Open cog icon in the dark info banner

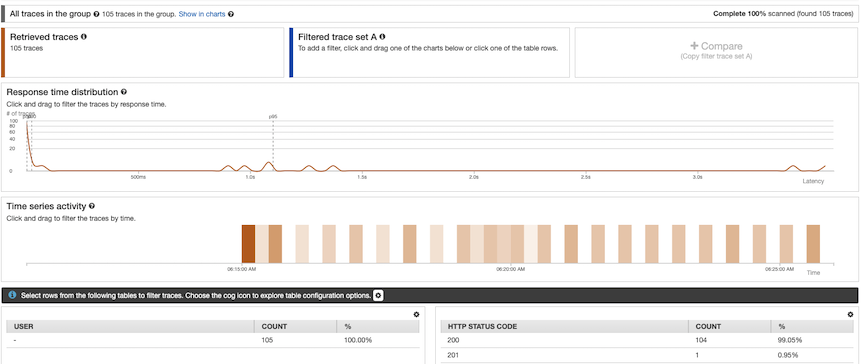[378, 295]
